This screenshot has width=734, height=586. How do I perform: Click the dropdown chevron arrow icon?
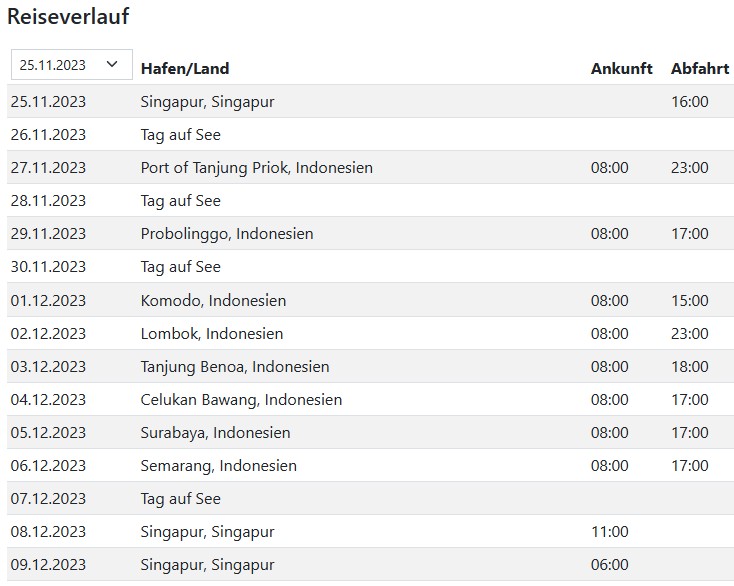(112, 64)
